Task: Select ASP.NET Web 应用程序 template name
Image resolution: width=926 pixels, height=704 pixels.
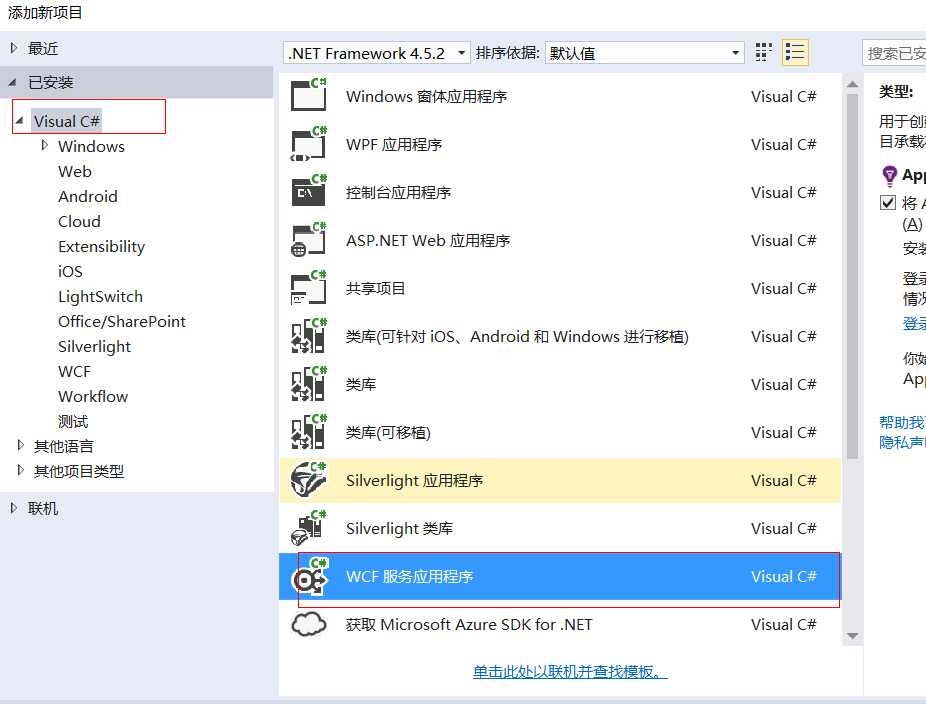Action: pos(428,240)
